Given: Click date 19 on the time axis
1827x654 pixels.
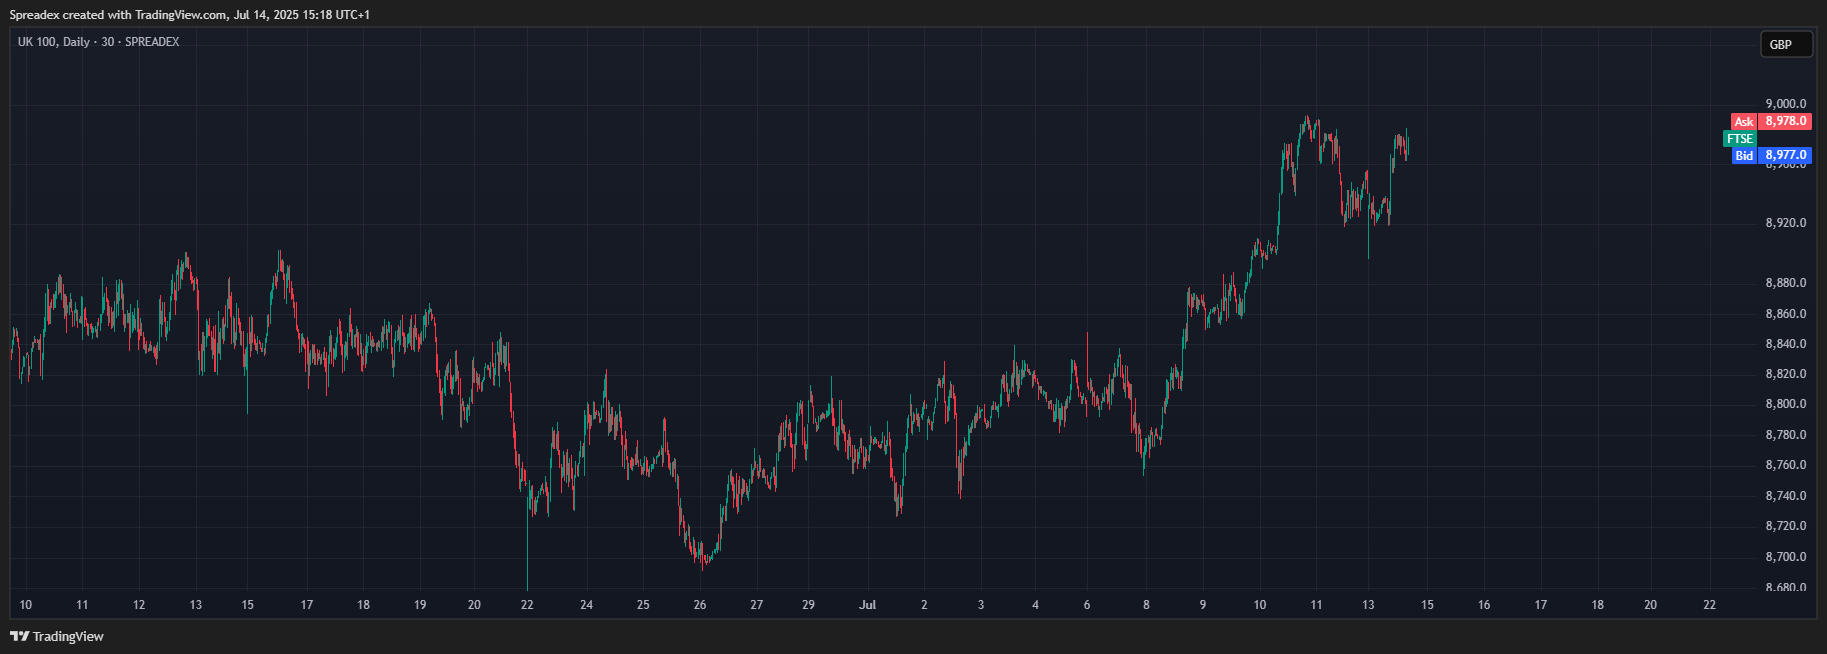Looking at the screenshot, I should point(420,605).
